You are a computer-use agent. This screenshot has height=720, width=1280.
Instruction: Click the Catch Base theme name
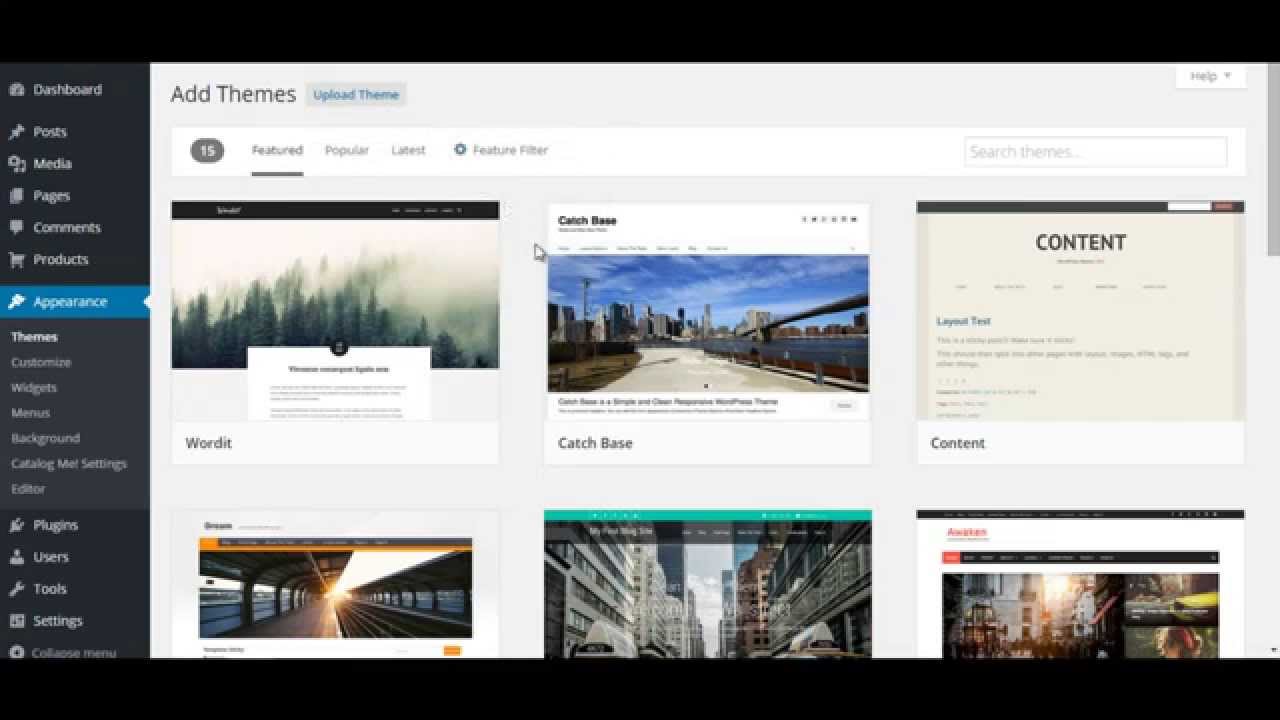(595, 443)
